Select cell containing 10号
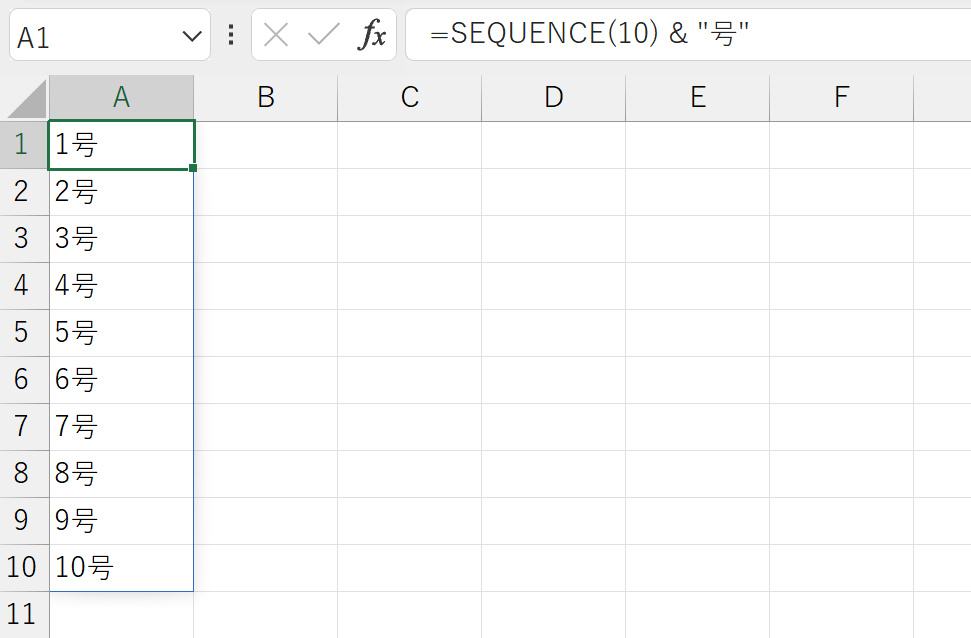Screen dimensions: 971x638 (121, 568)
